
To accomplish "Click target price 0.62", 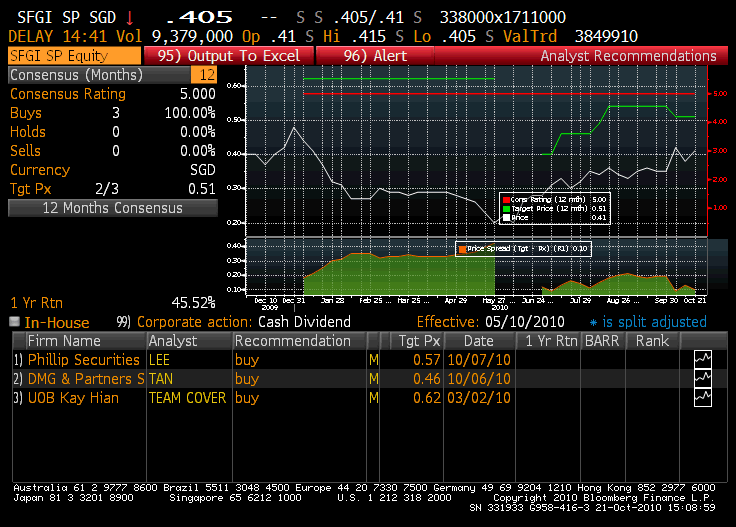I will (x=427, y=398).
